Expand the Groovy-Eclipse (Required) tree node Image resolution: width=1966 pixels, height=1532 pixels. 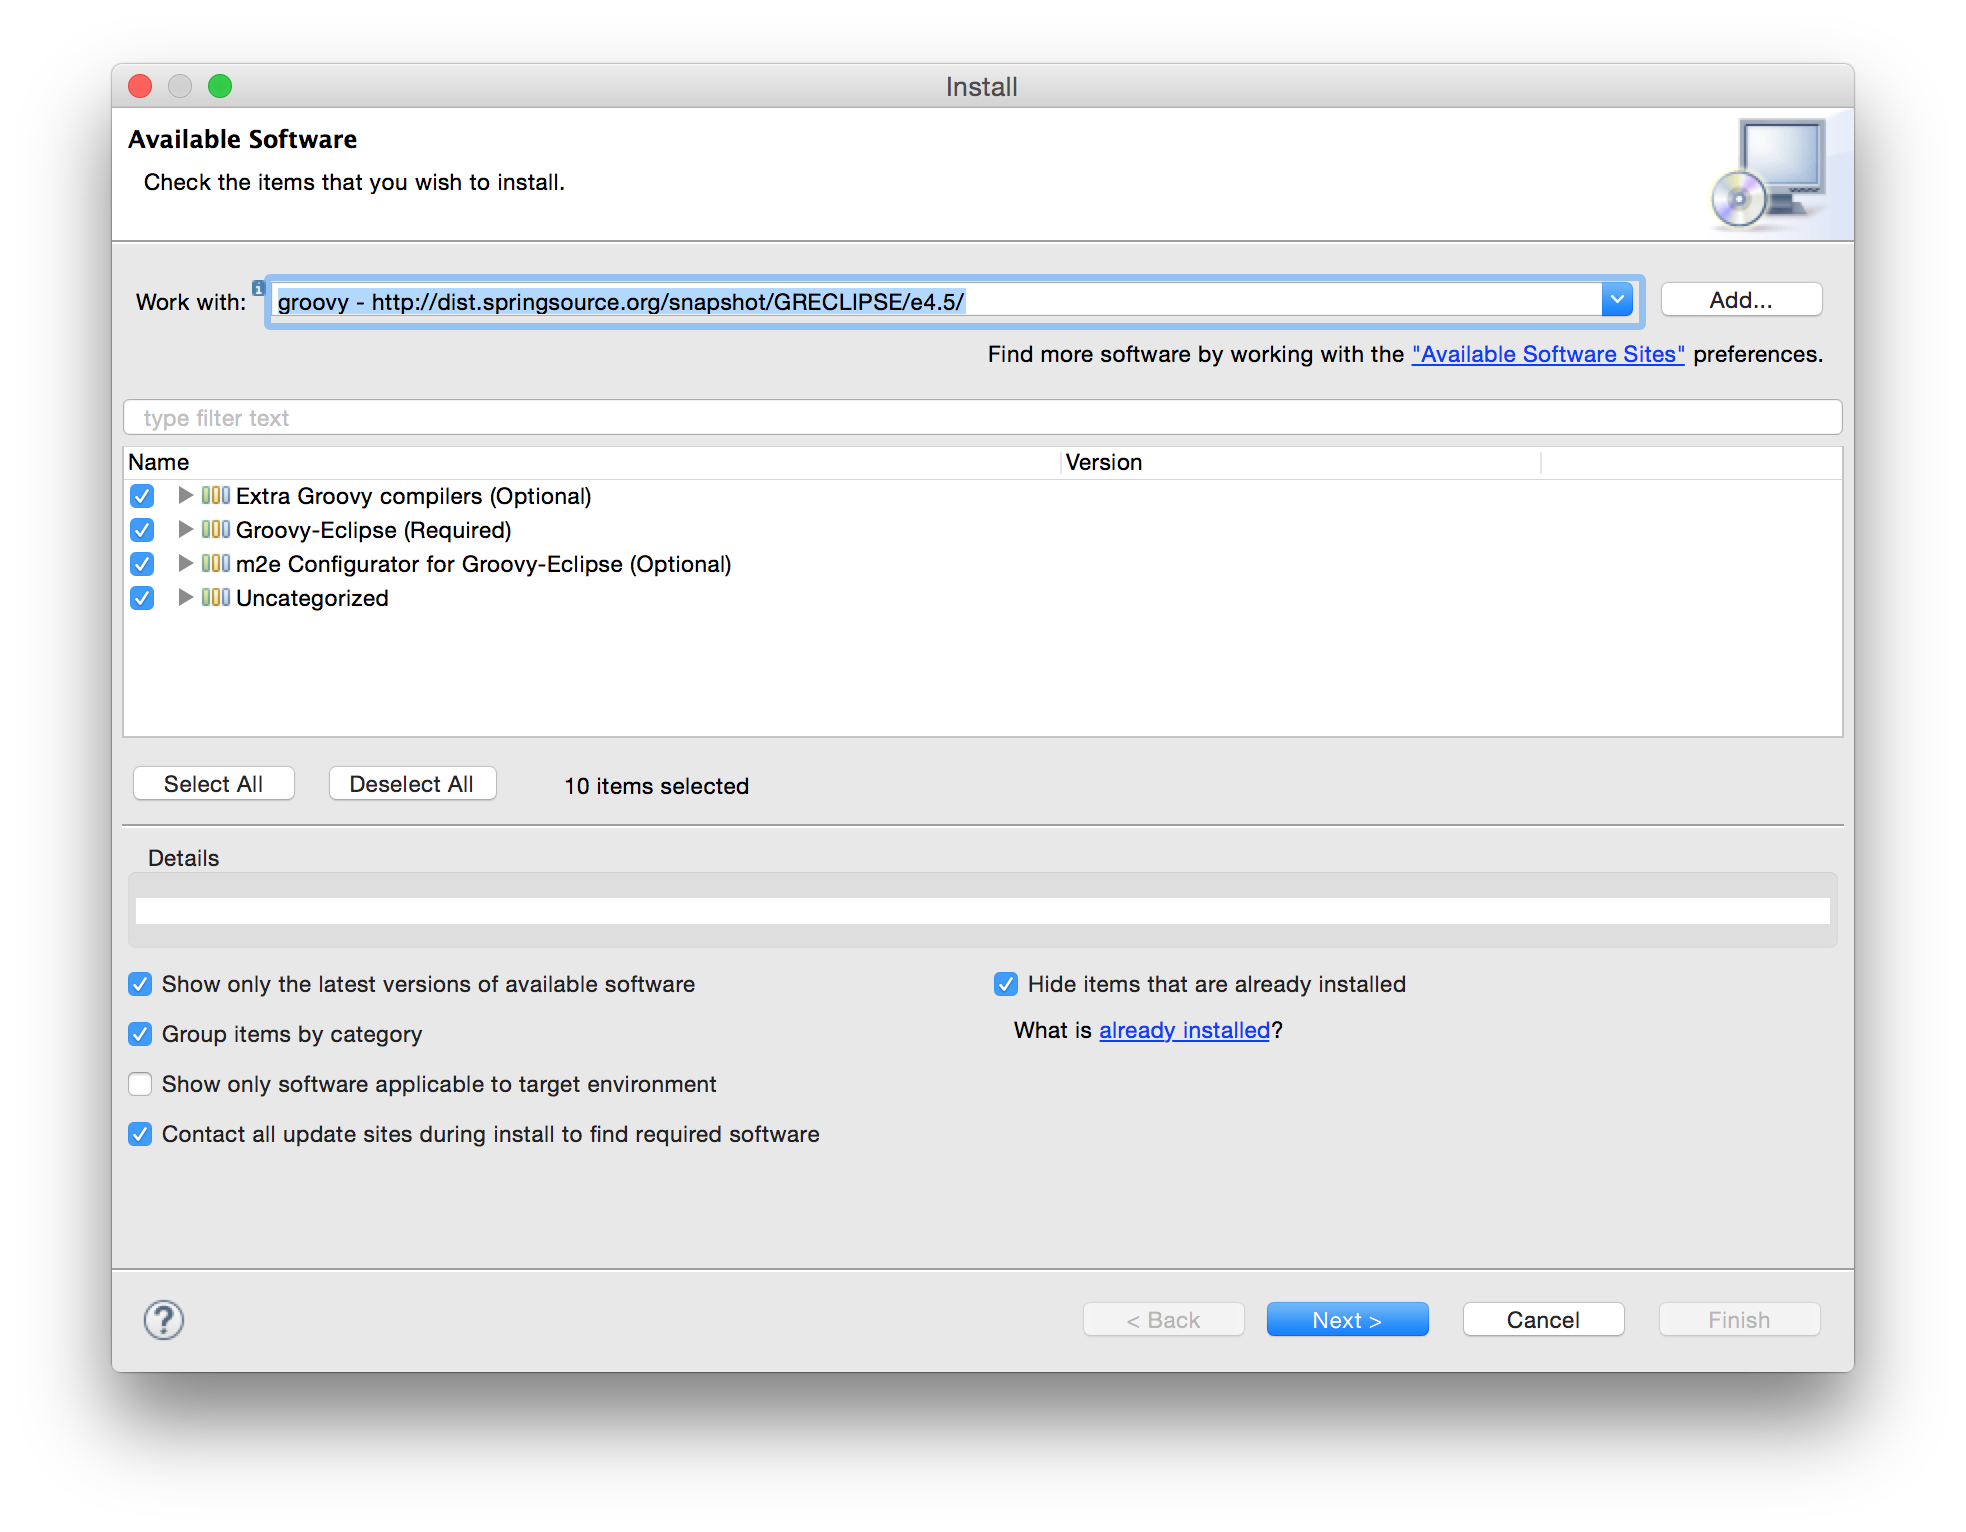(185, 530)
